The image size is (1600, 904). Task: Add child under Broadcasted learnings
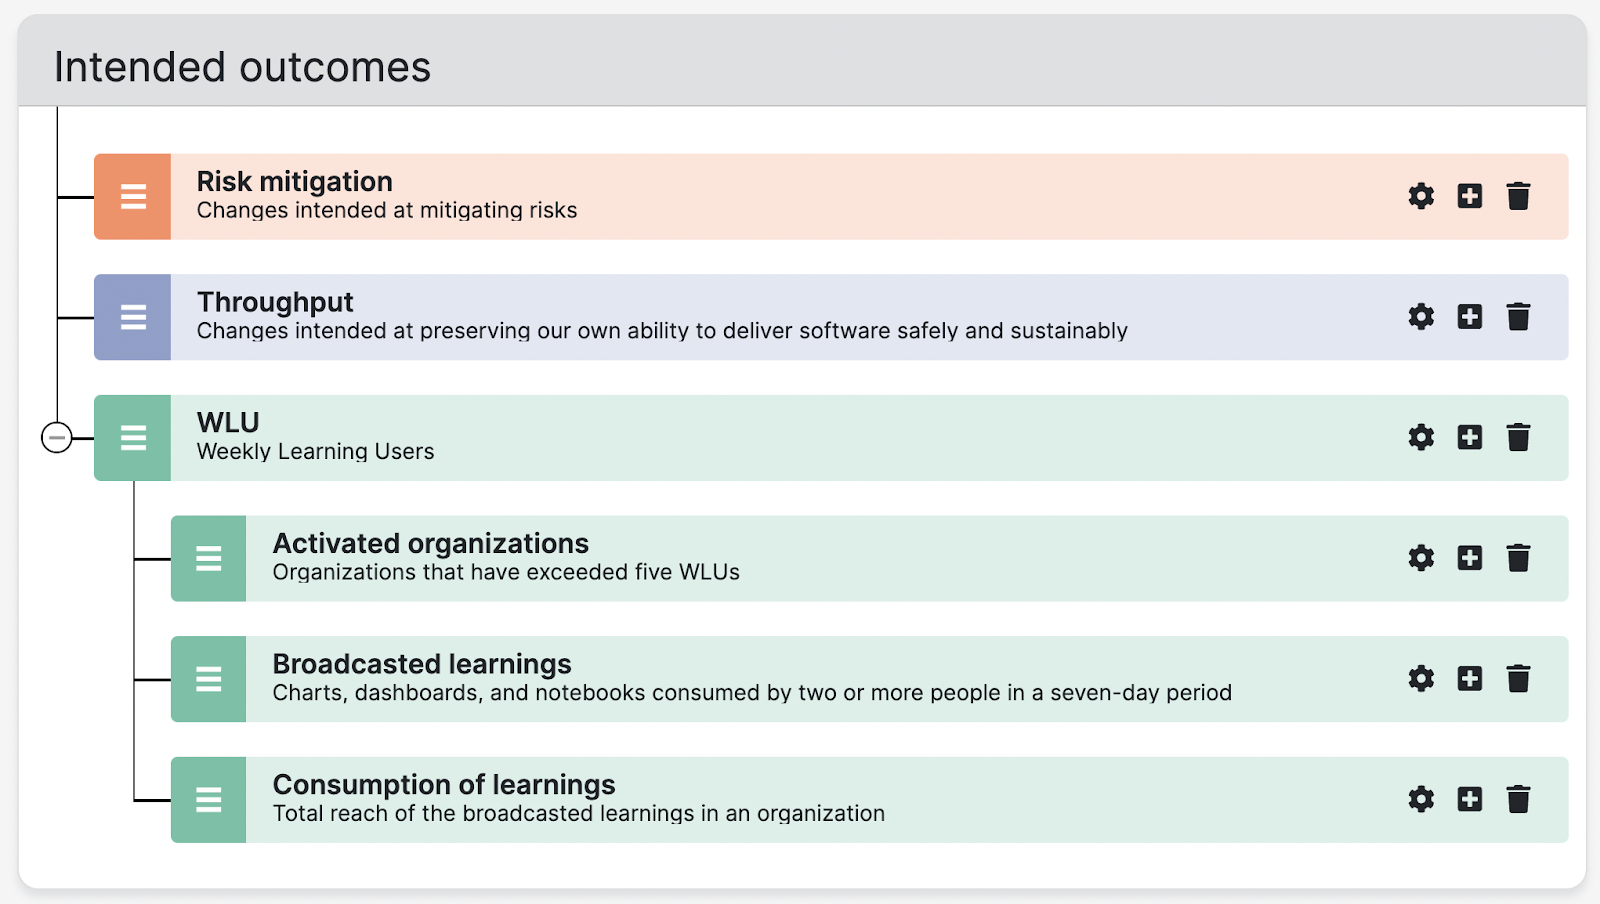(x=1470, y=679)
